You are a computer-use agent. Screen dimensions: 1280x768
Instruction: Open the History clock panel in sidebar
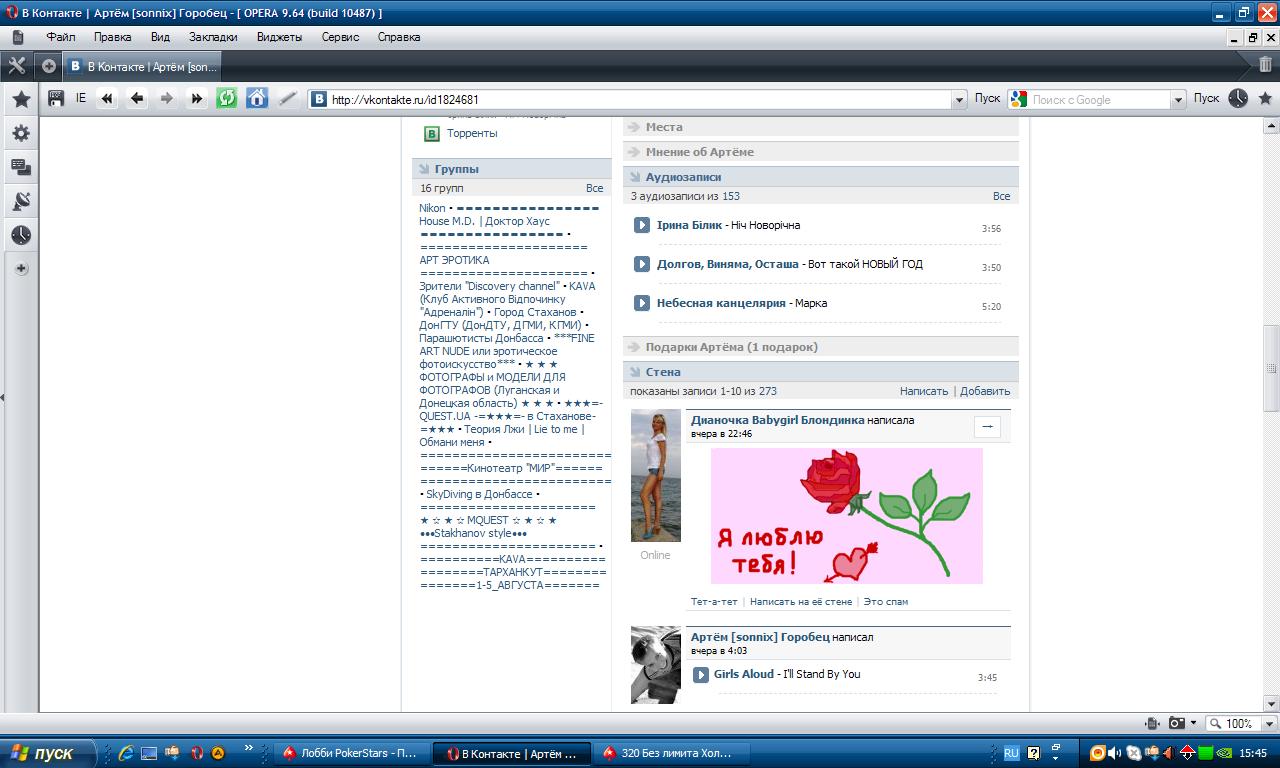click(x=21, y=235)
